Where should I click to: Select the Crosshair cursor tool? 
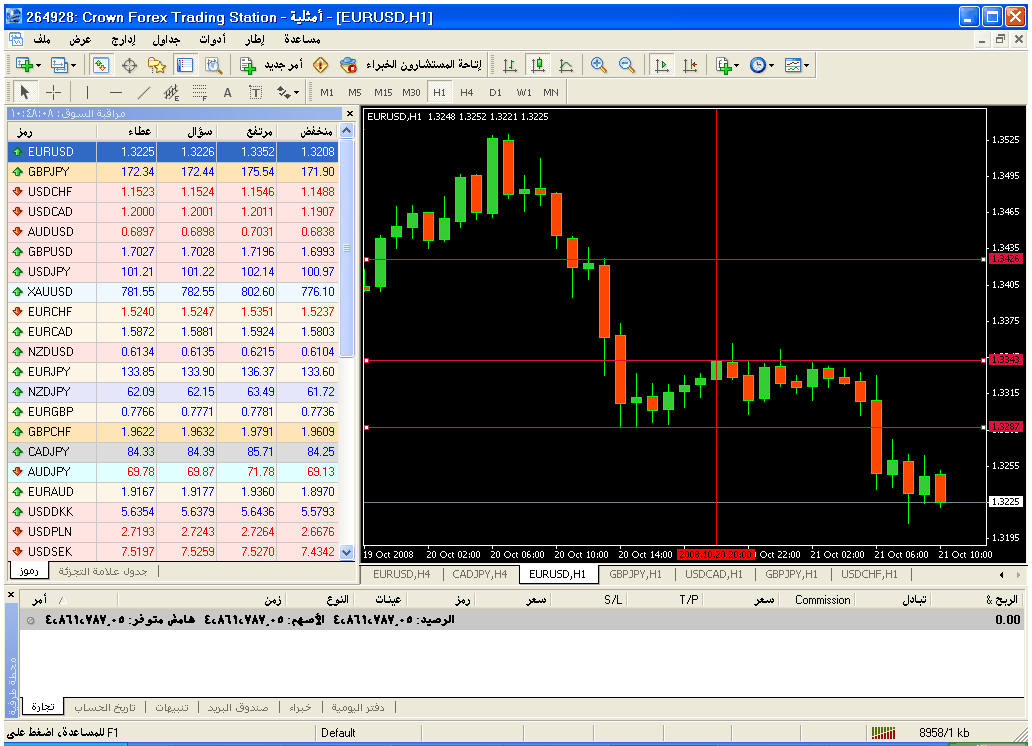point(54,92)
